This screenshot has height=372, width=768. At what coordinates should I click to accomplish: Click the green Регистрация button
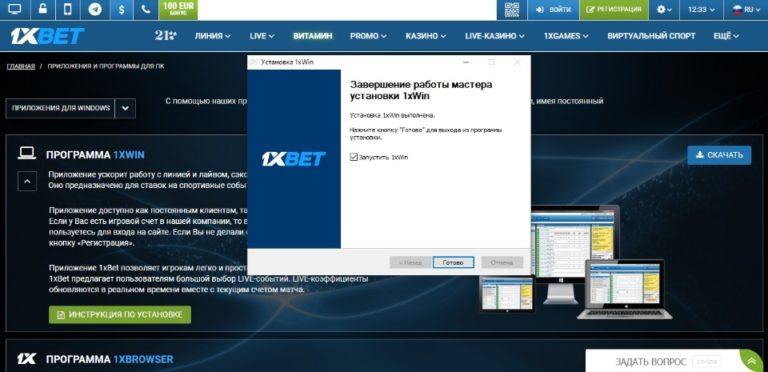614,9
